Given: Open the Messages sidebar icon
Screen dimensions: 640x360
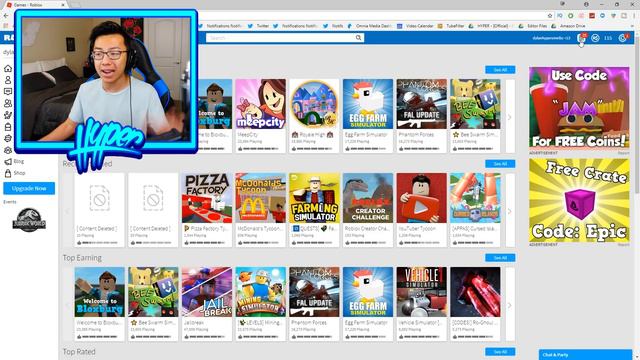Looking at the screenshot, I should coord(8,91).
